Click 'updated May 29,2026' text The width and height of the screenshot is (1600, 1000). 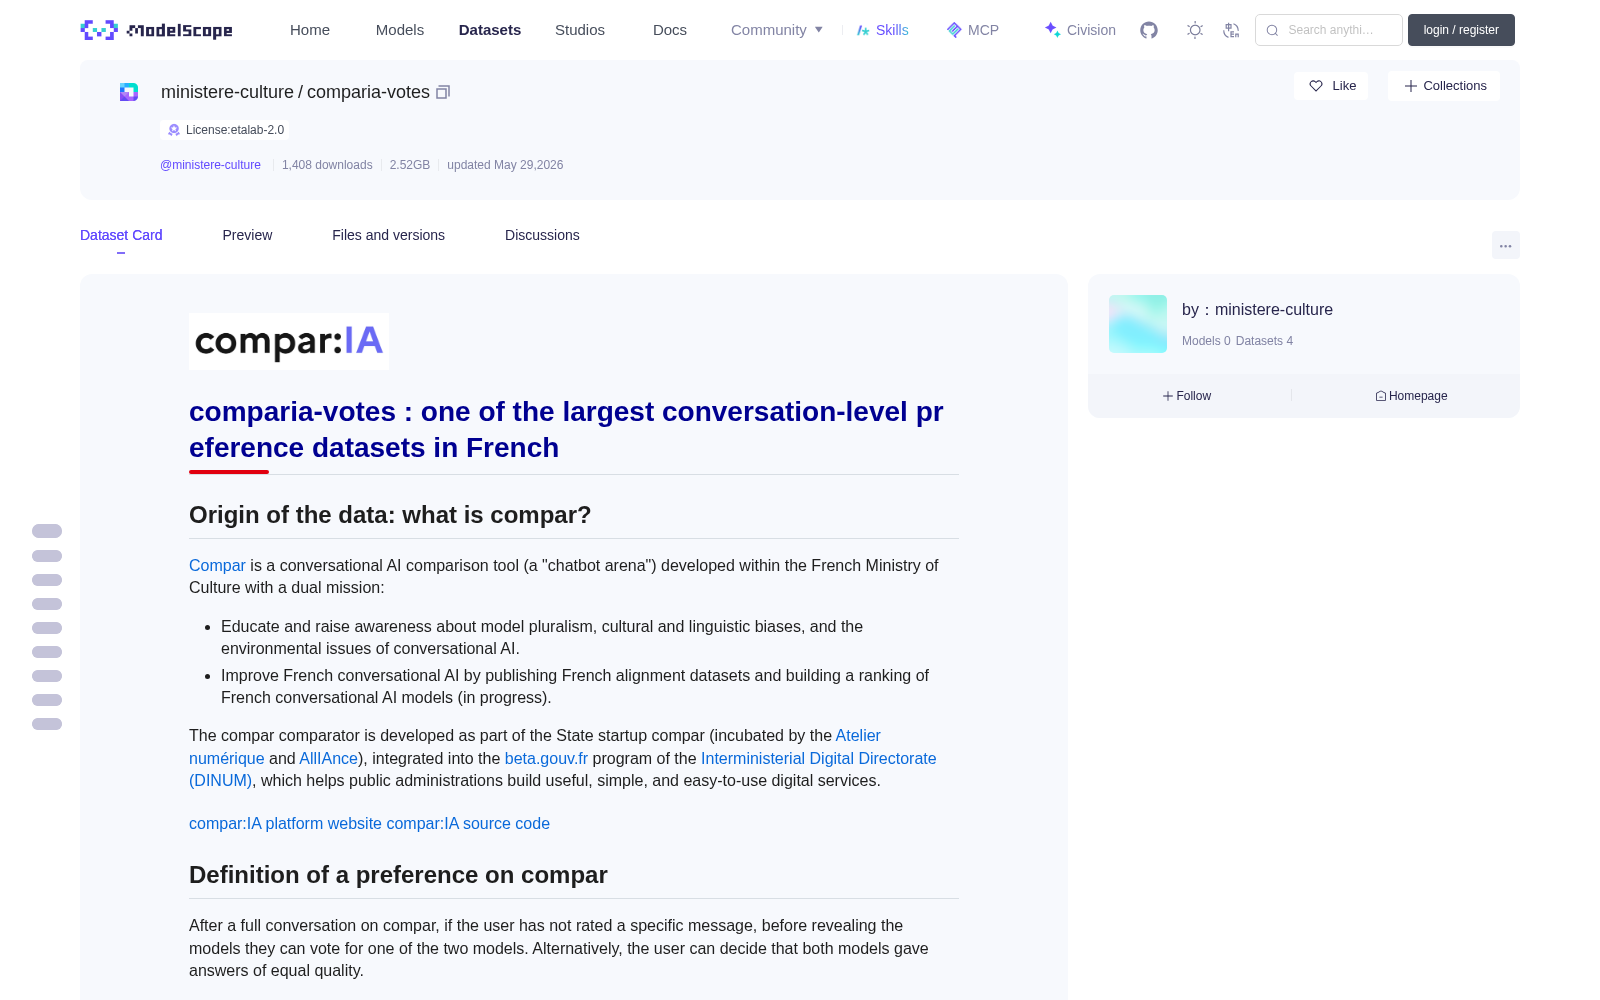505,165
